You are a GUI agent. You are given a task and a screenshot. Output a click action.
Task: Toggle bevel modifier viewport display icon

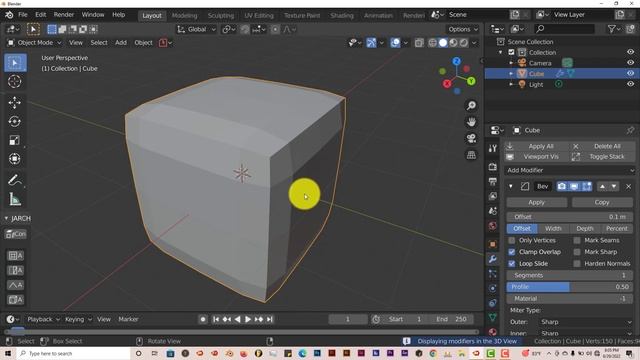574,187
